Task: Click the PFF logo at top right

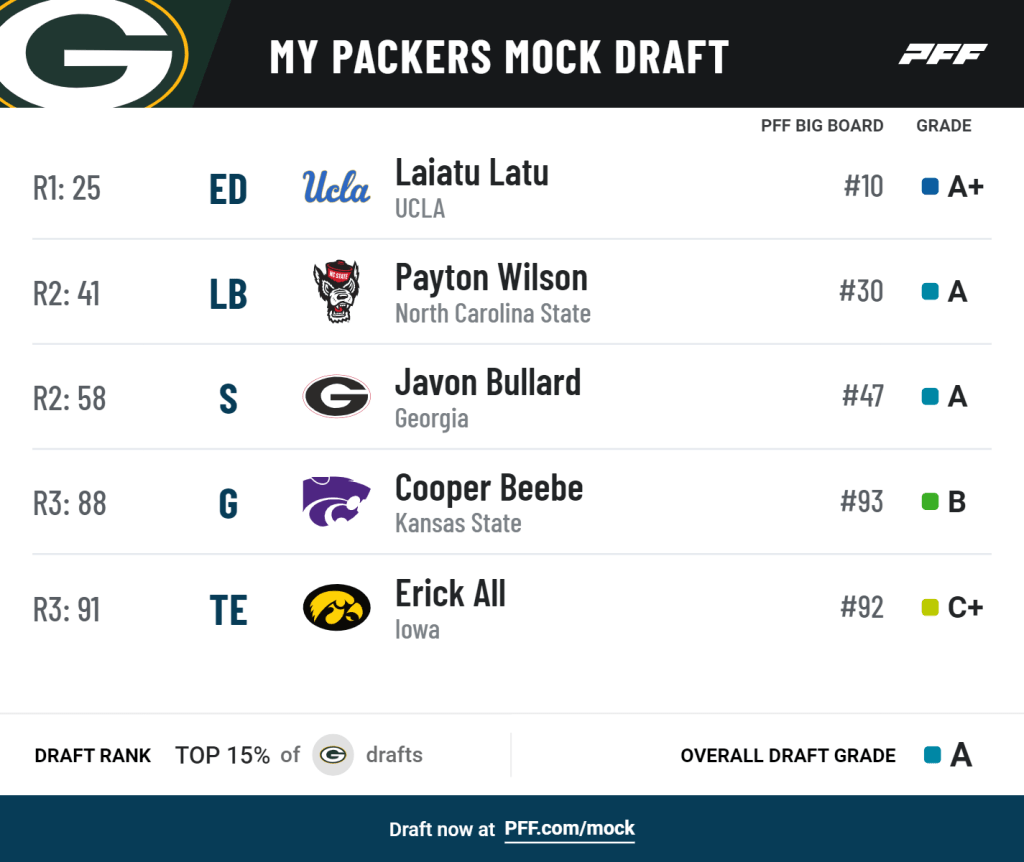Action: (942, 54)
